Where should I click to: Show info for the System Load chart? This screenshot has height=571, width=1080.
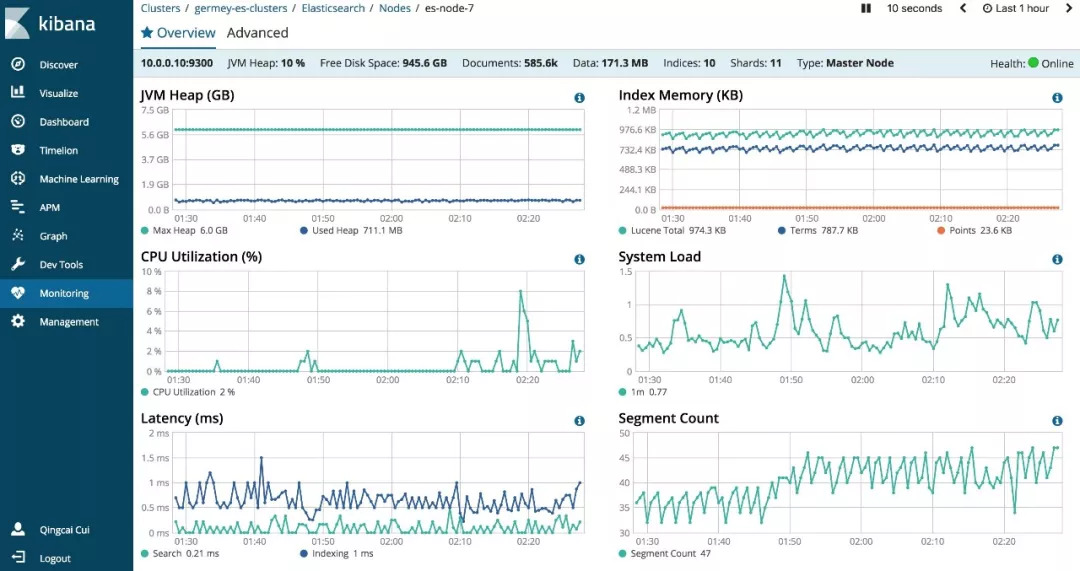pyautogui.click(x=1057, y=259)
